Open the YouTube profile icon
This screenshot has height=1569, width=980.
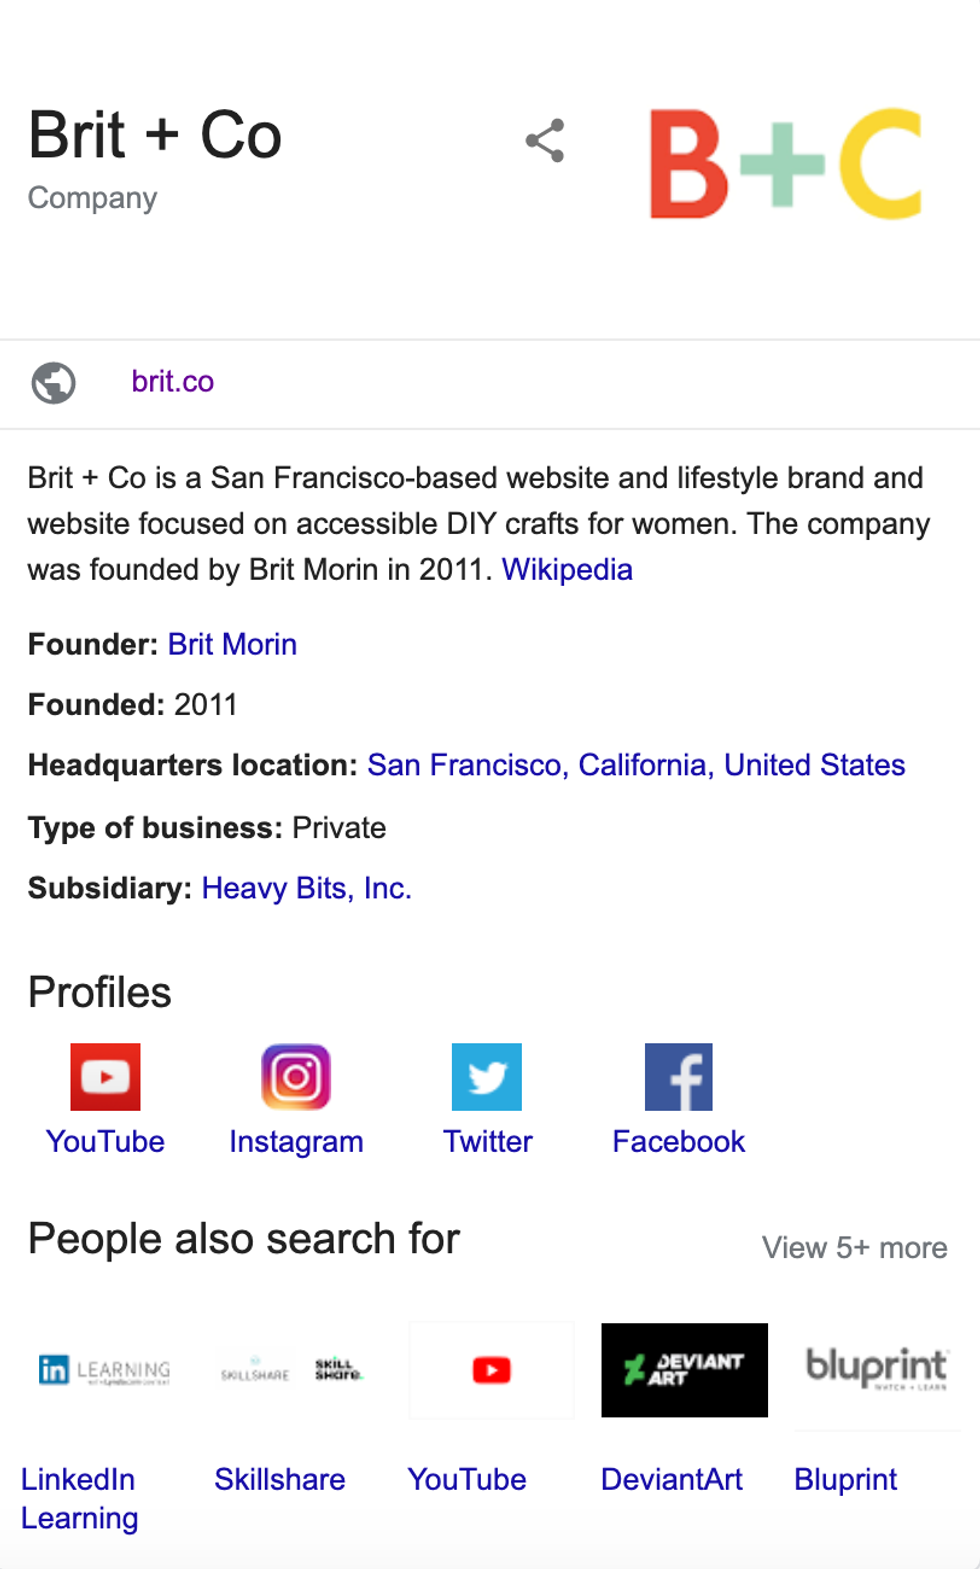point(105,1077)
